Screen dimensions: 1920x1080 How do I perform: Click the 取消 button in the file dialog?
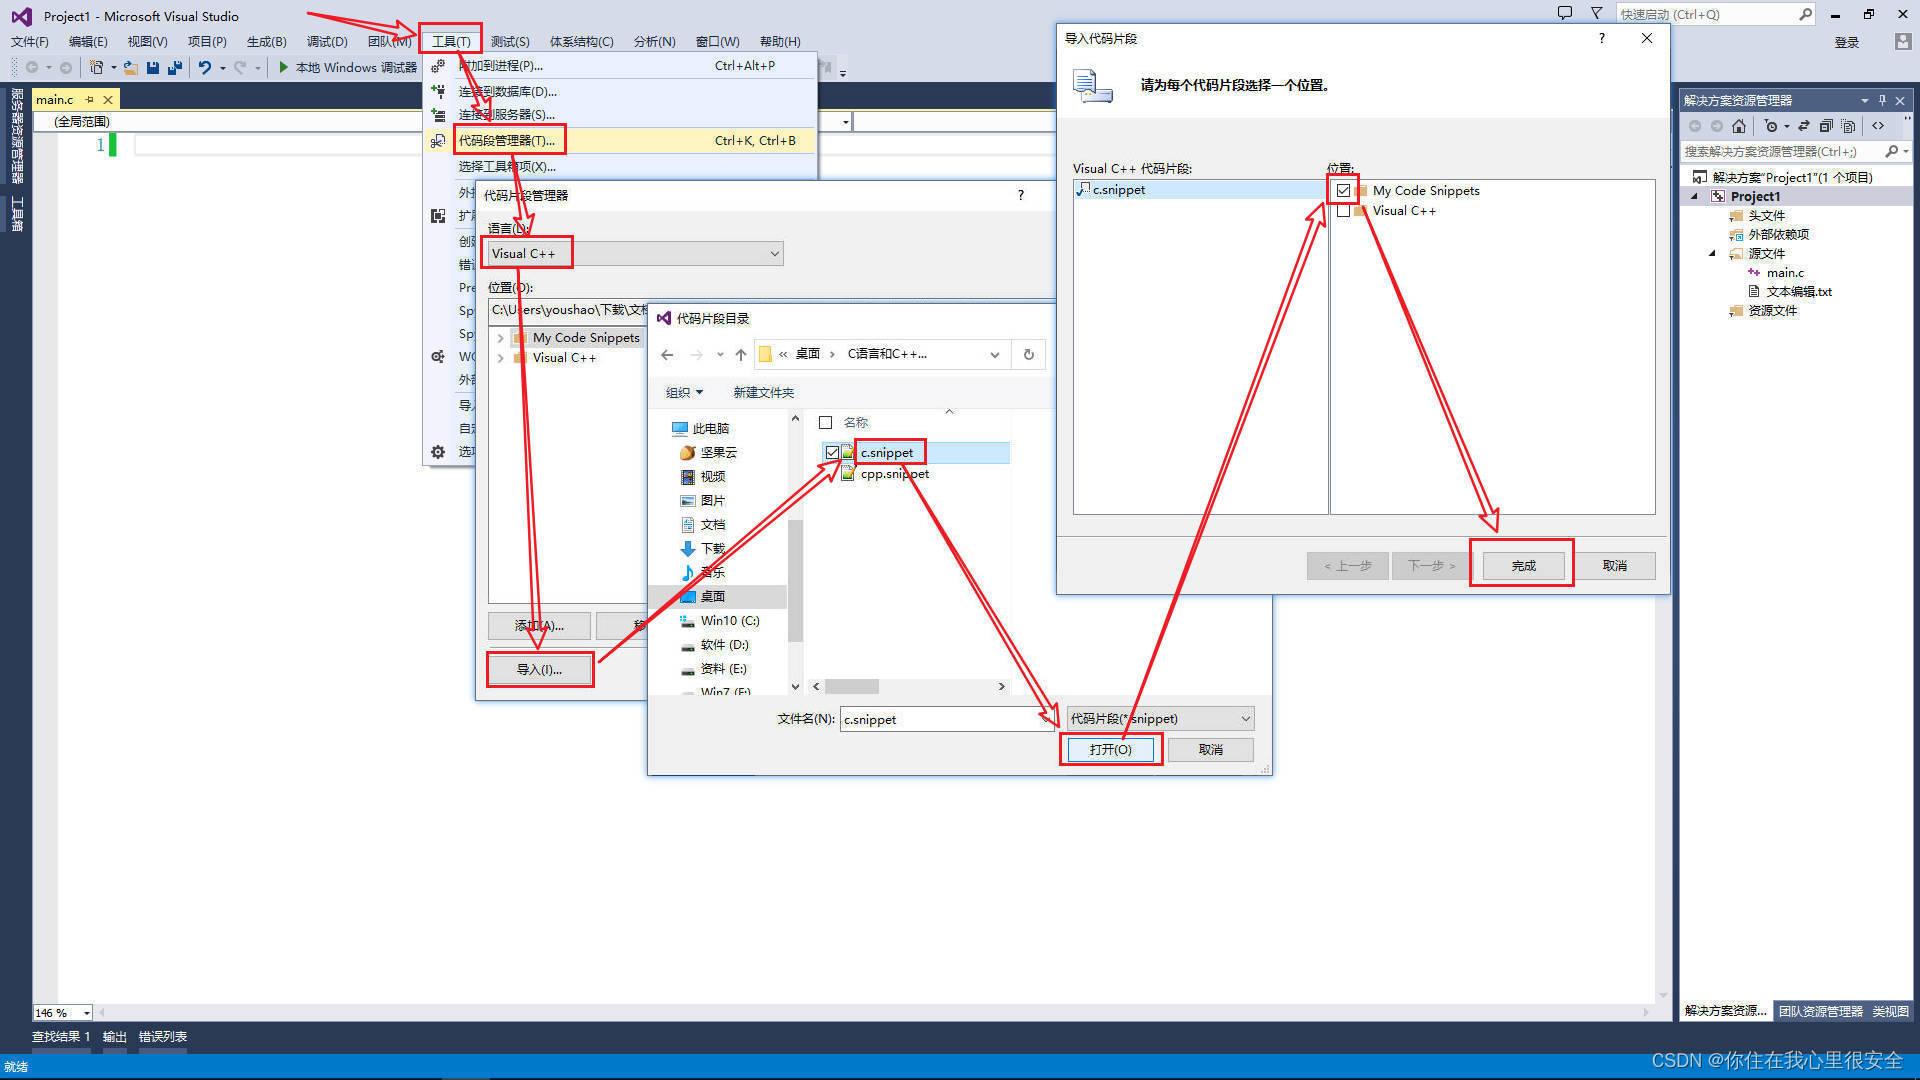tap(1210, 749)
